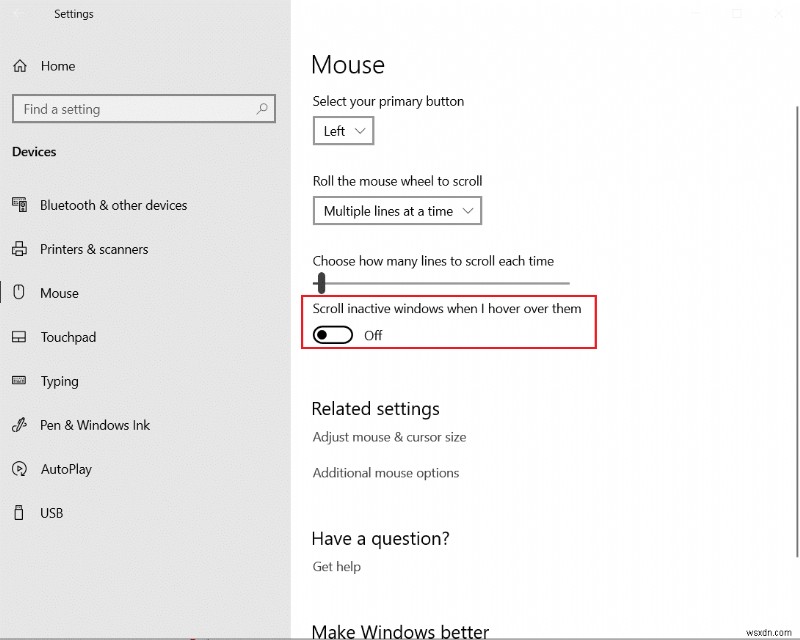Select the Mouse icon in the sidebar

(19, 293)
